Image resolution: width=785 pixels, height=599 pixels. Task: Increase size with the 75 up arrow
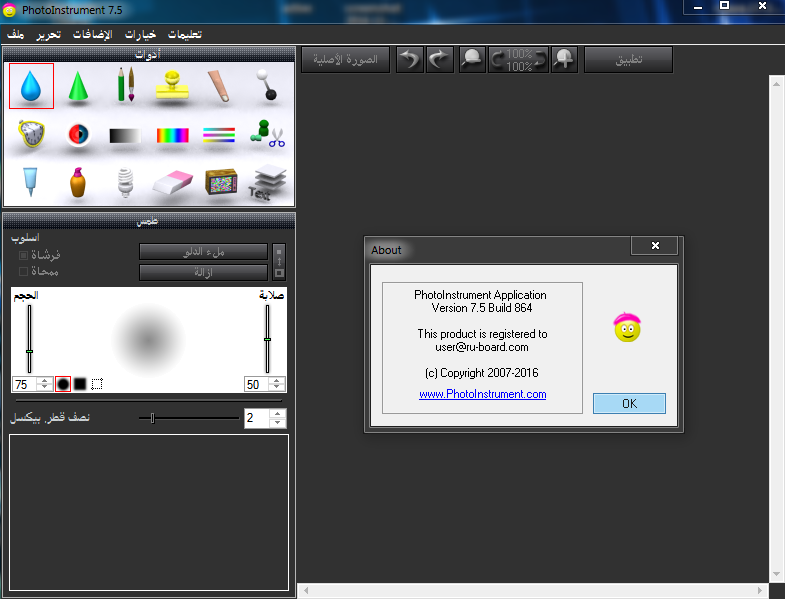point(45,381)
